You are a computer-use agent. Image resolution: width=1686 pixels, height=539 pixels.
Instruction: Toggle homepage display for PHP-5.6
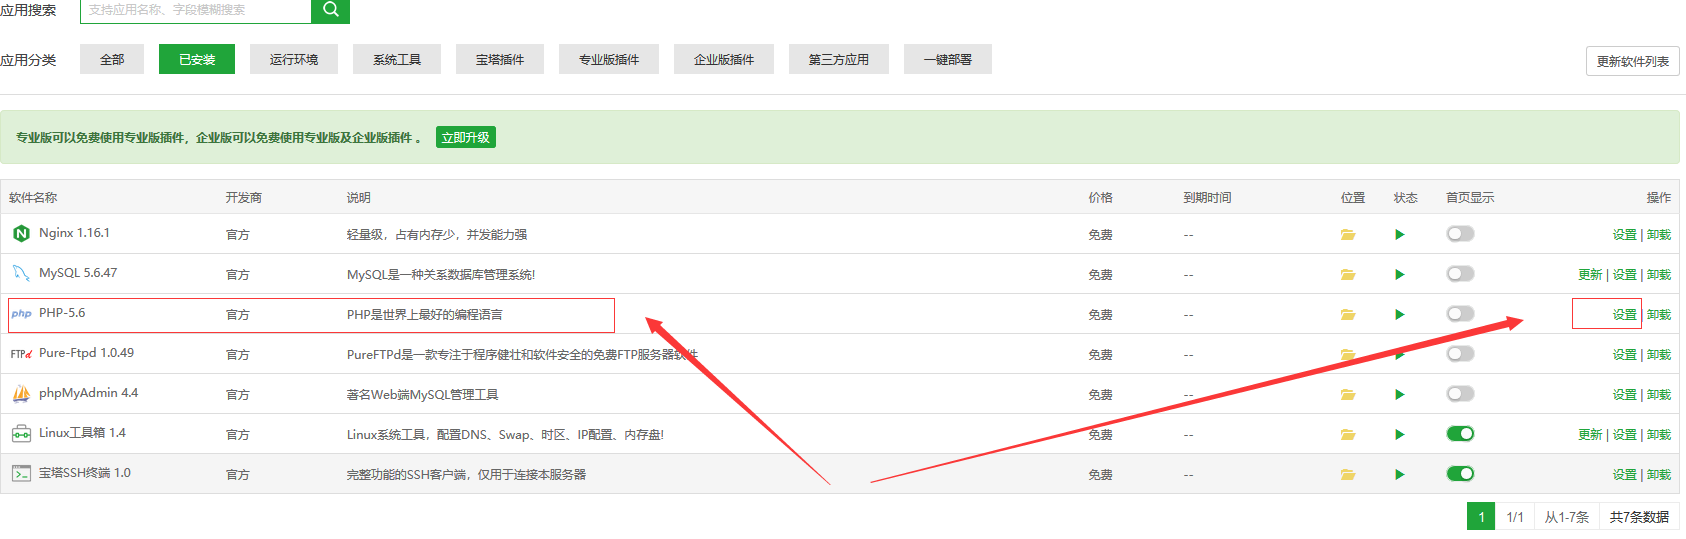1460,313
